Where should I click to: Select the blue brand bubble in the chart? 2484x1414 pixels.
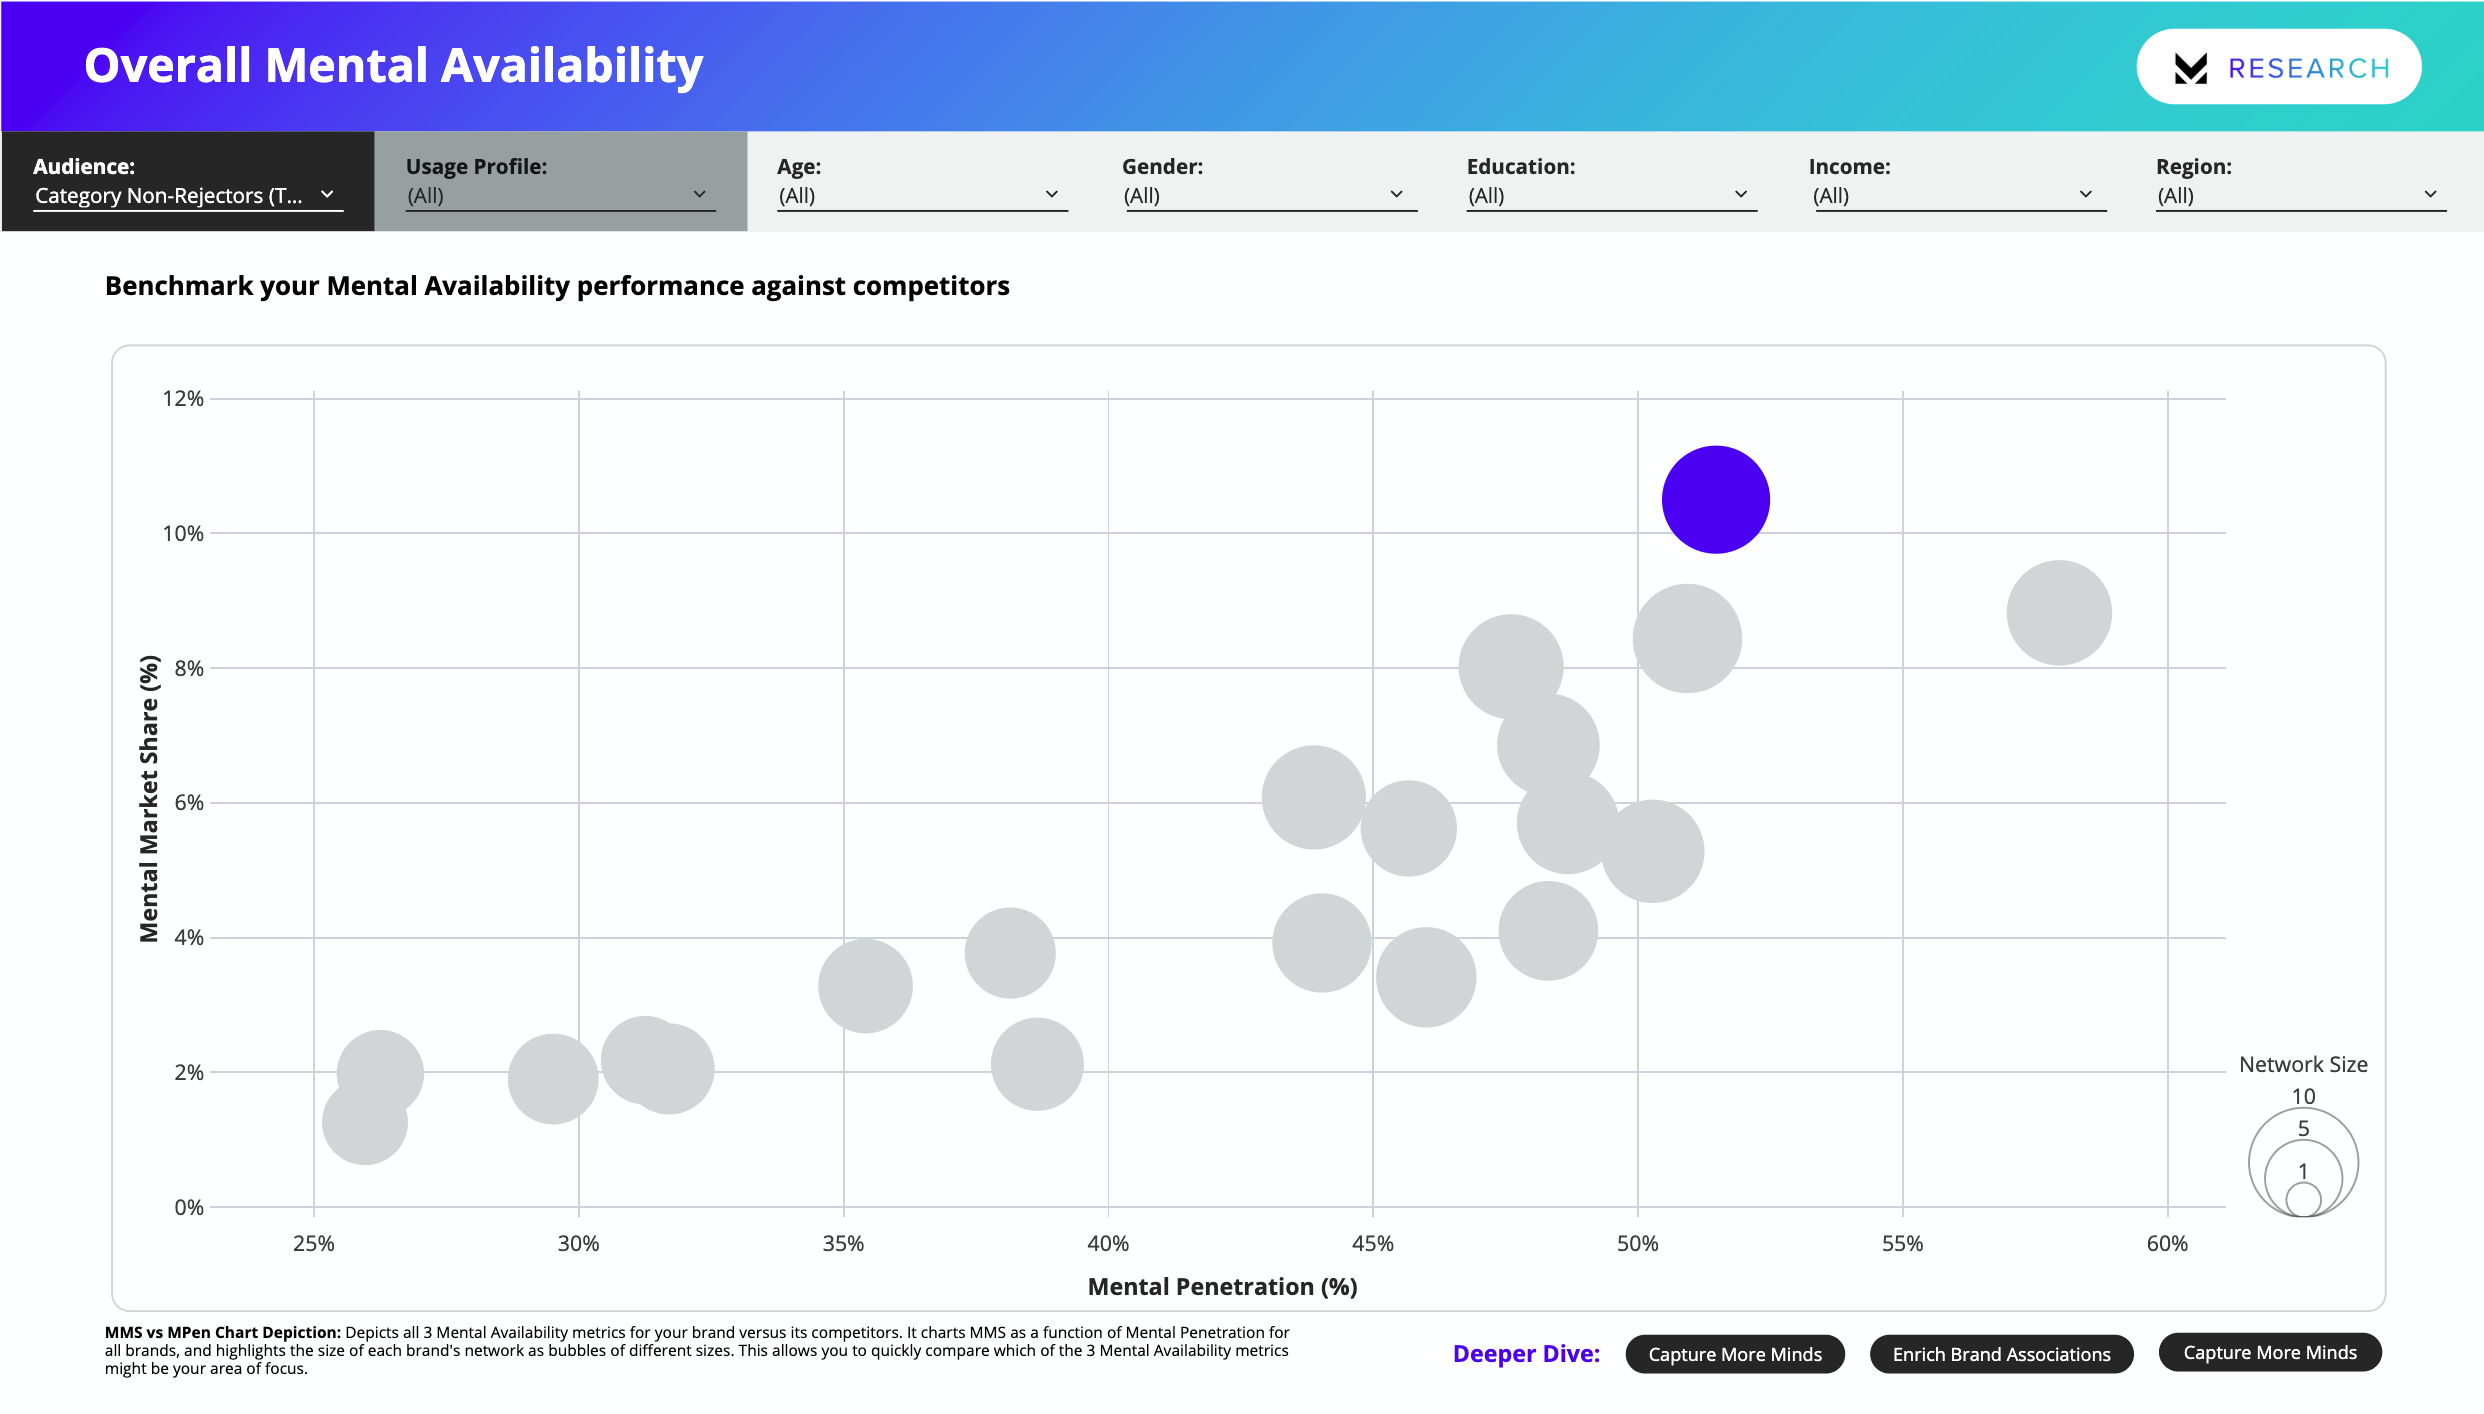[x=1716, y=498]
